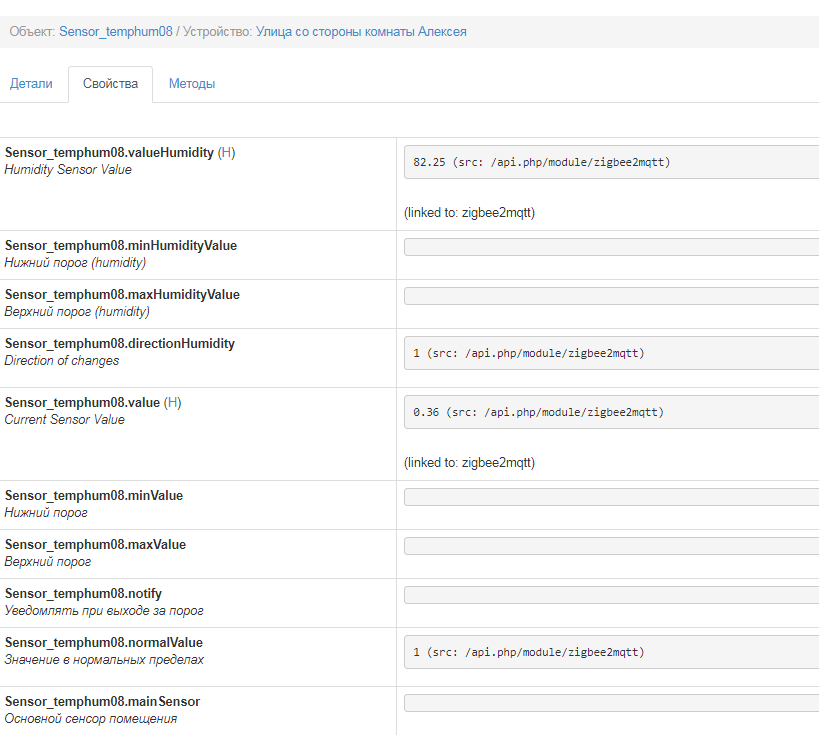The image size is (819, 735).
Task: Go to the Методы tab
Action: pyautogui.click(x=192, y=84)
